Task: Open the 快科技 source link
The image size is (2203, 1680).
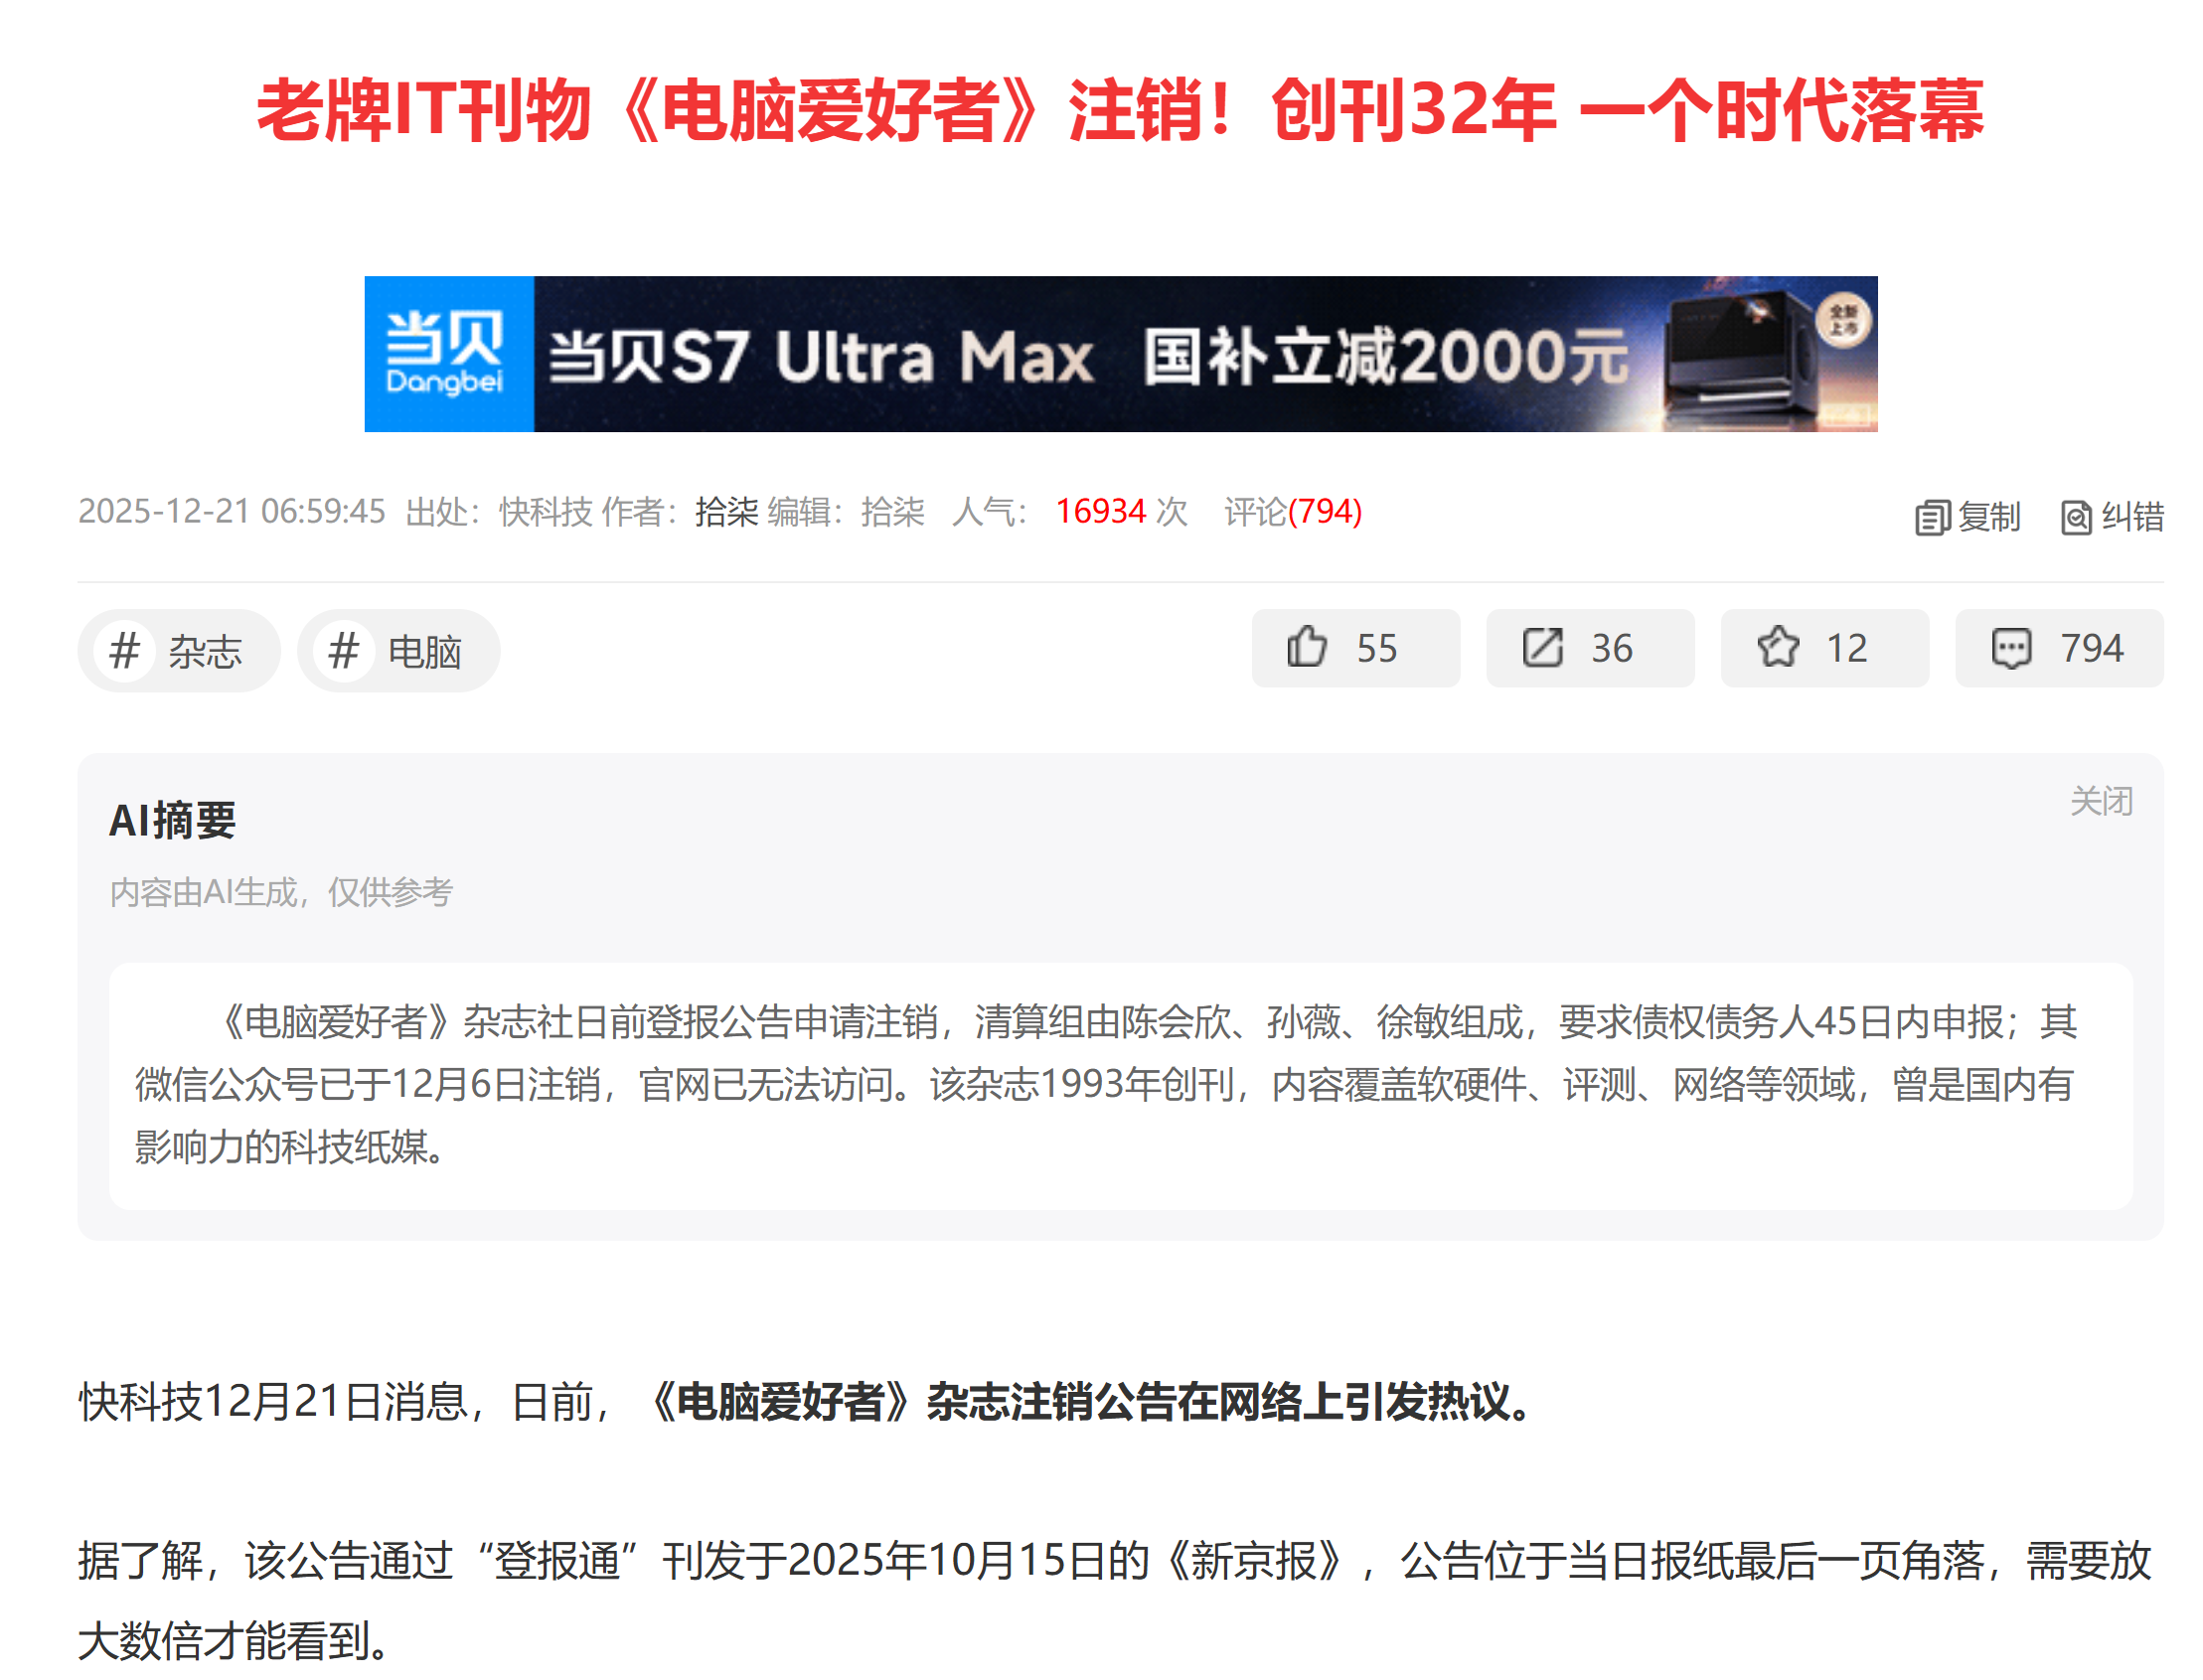Action: [548, 513]
